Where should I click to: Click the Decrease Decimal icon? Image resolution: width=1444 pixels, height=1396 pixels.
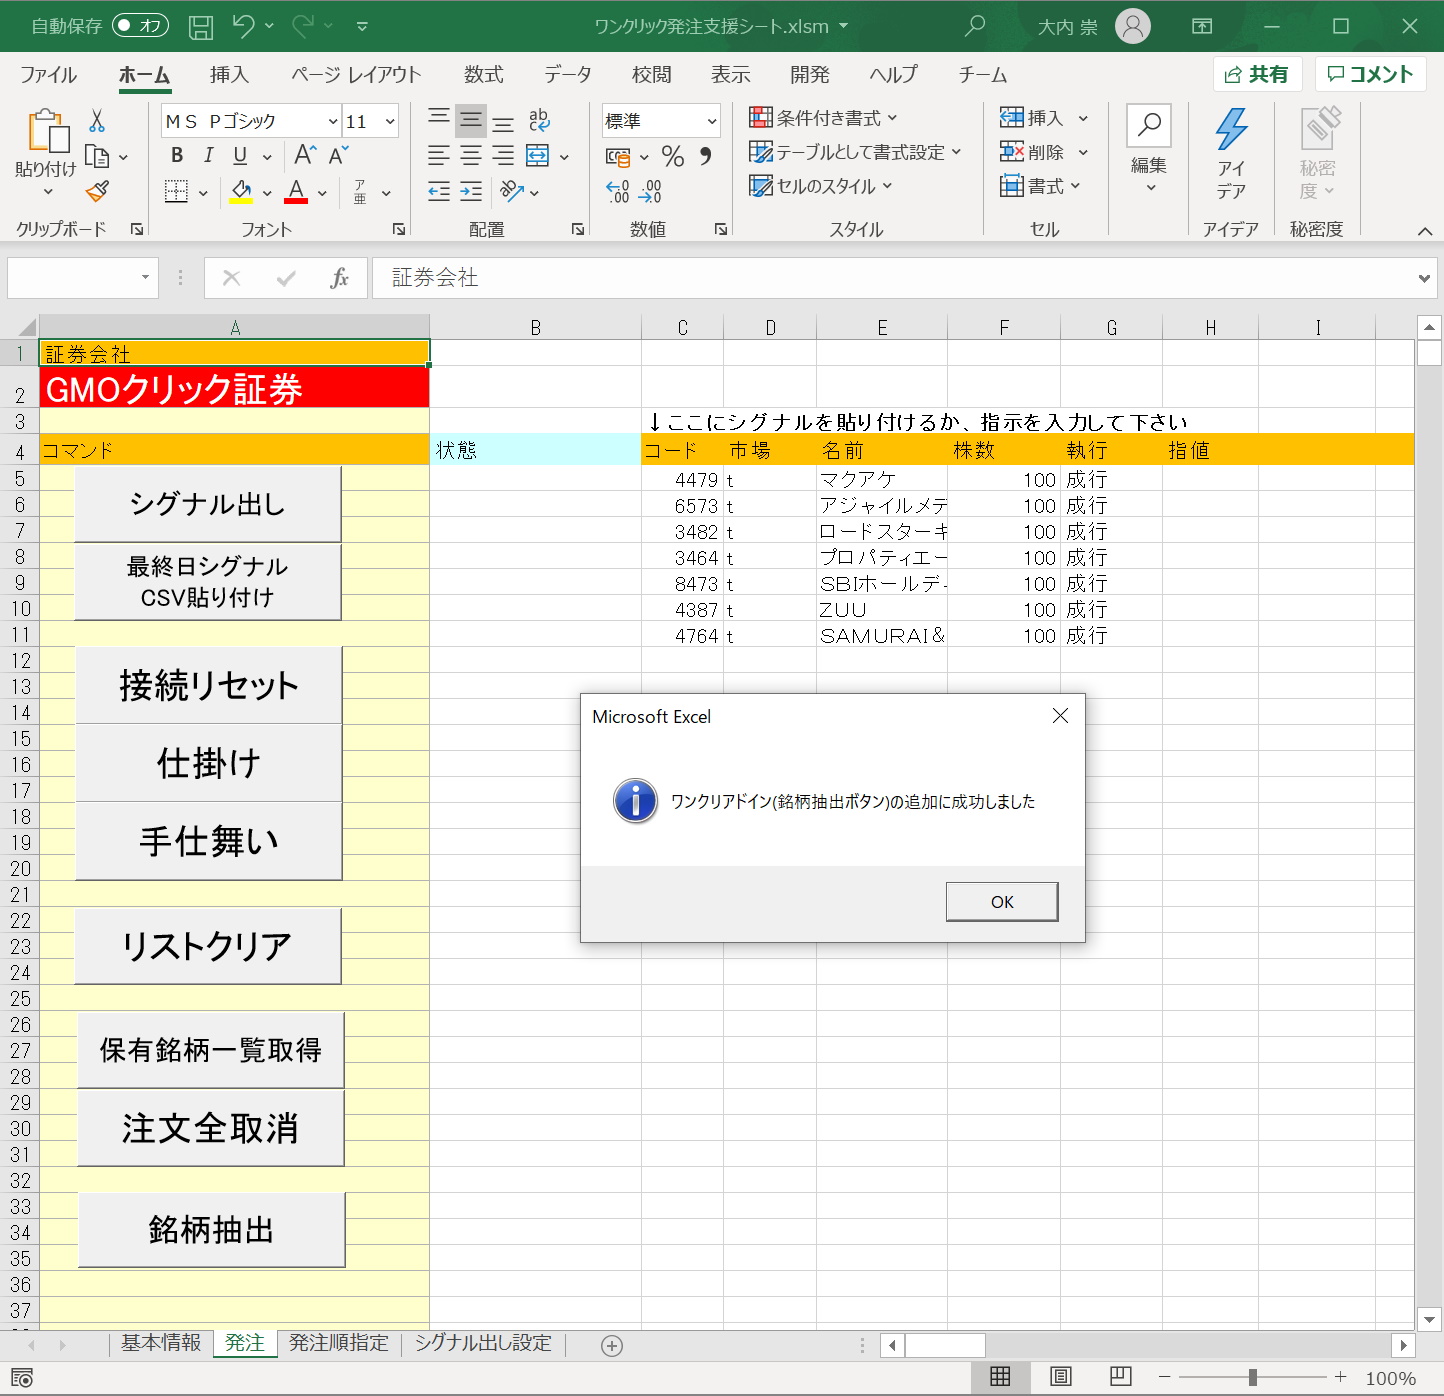coord(650,191)
